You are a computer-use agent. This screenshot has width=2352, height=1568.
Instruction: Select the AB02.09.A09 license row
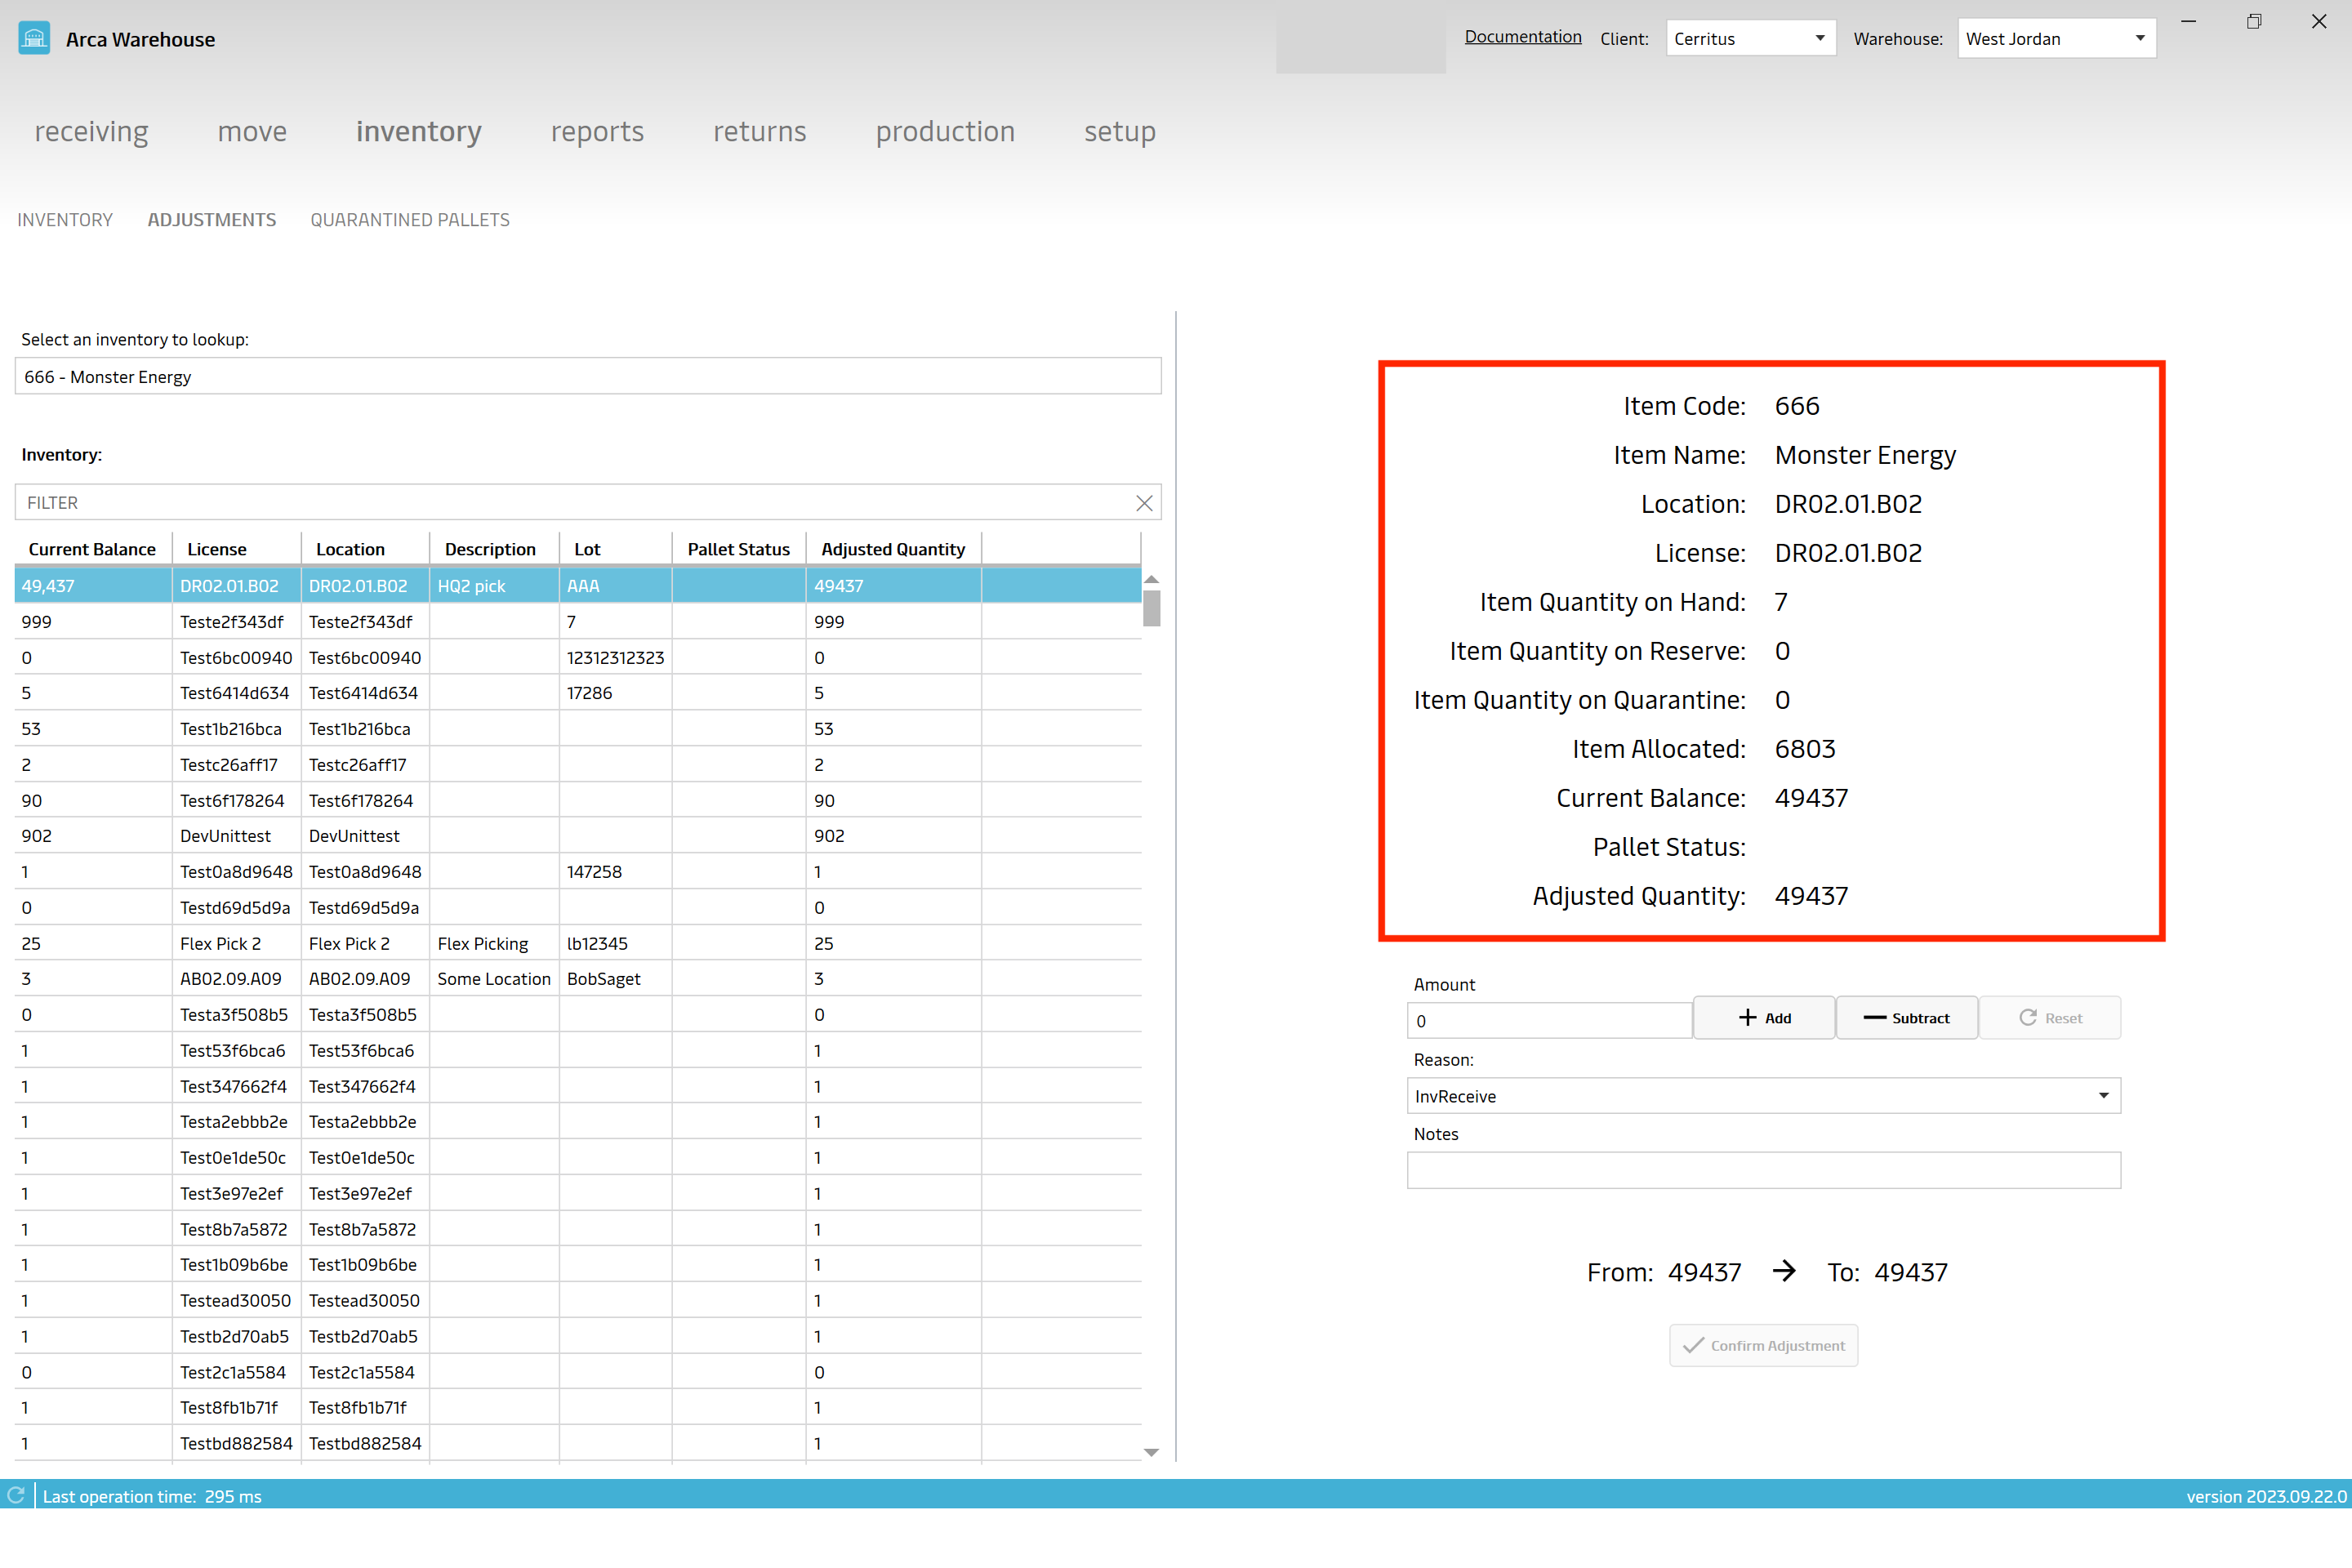pos(578,979)
